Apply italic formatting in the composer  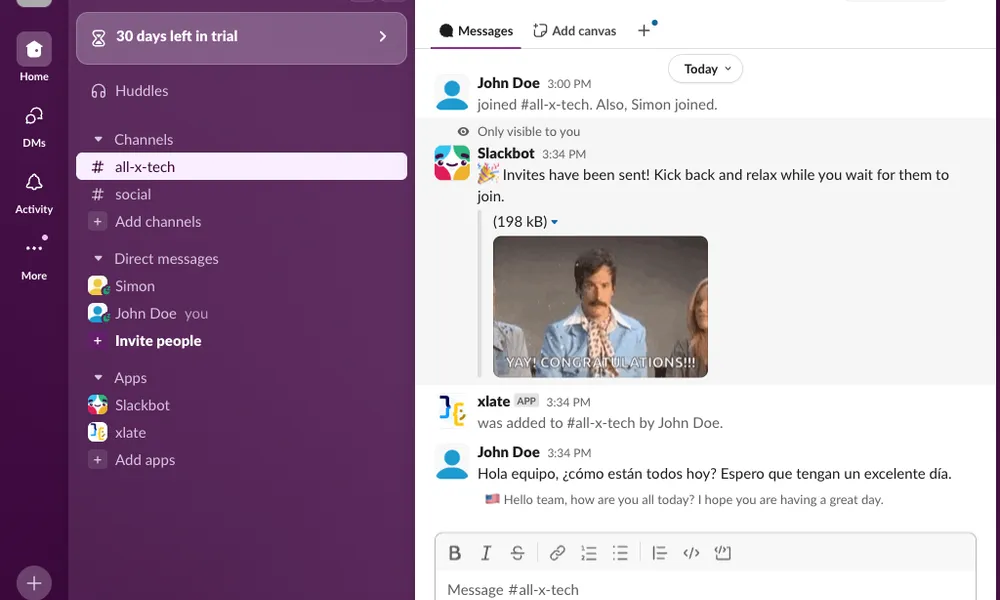(486, 553)
